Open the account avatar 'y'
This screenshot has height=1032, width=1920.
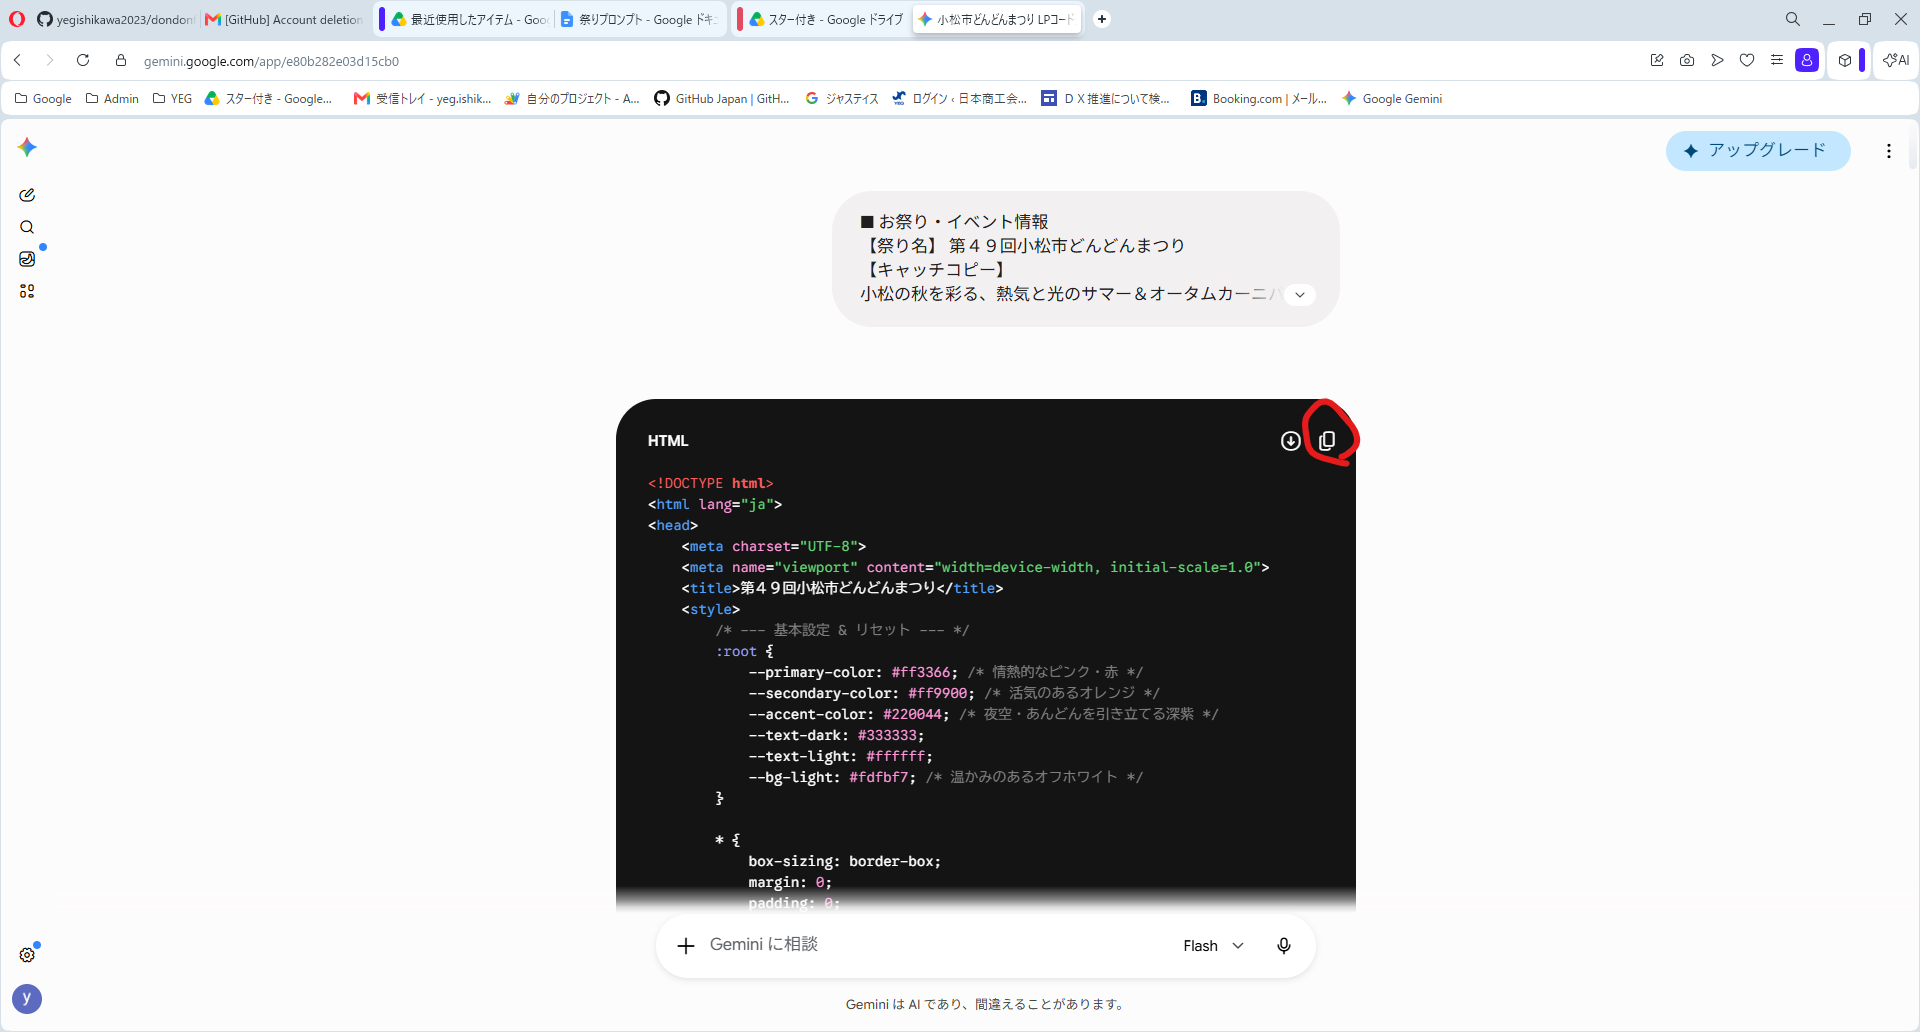coord(27,998)
